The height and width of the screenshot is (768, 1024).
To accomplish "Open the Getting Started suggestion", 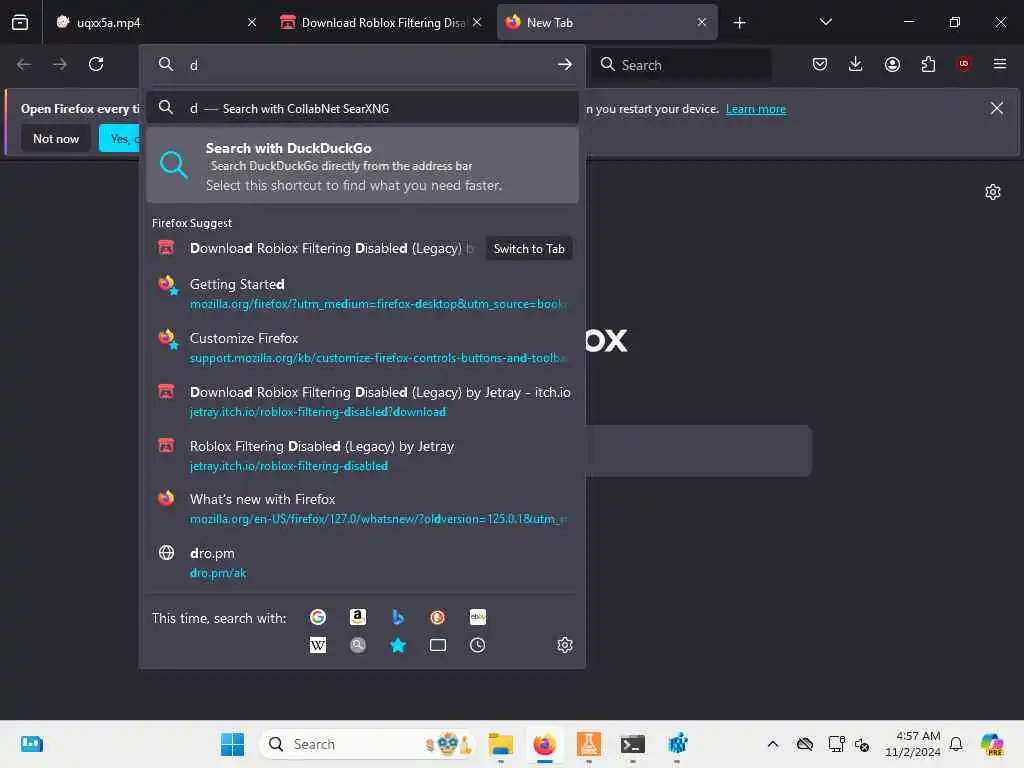I will [362, 293].
